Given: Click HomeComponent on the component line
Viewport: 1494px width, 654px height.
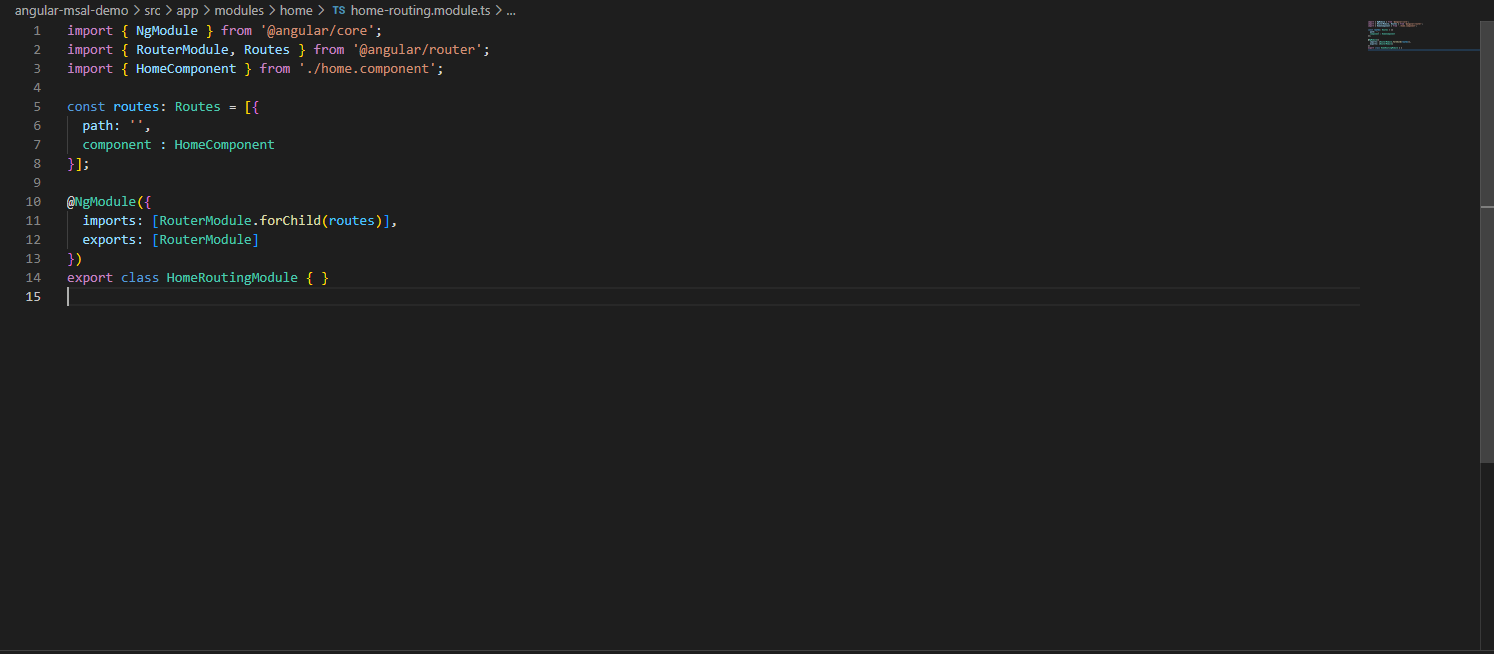Looking at the screenshot, I should [x=224, y=145].
